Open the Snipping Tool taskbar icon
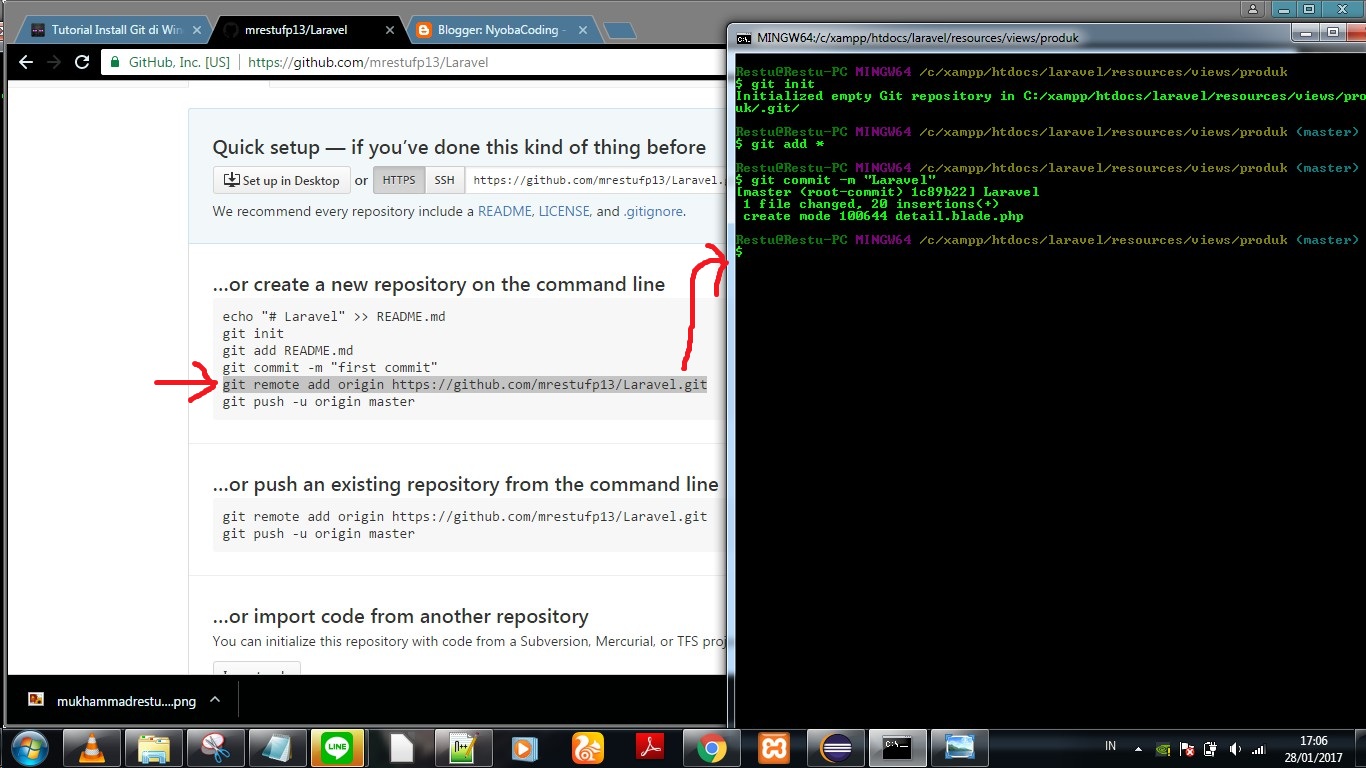 (216, 747)
